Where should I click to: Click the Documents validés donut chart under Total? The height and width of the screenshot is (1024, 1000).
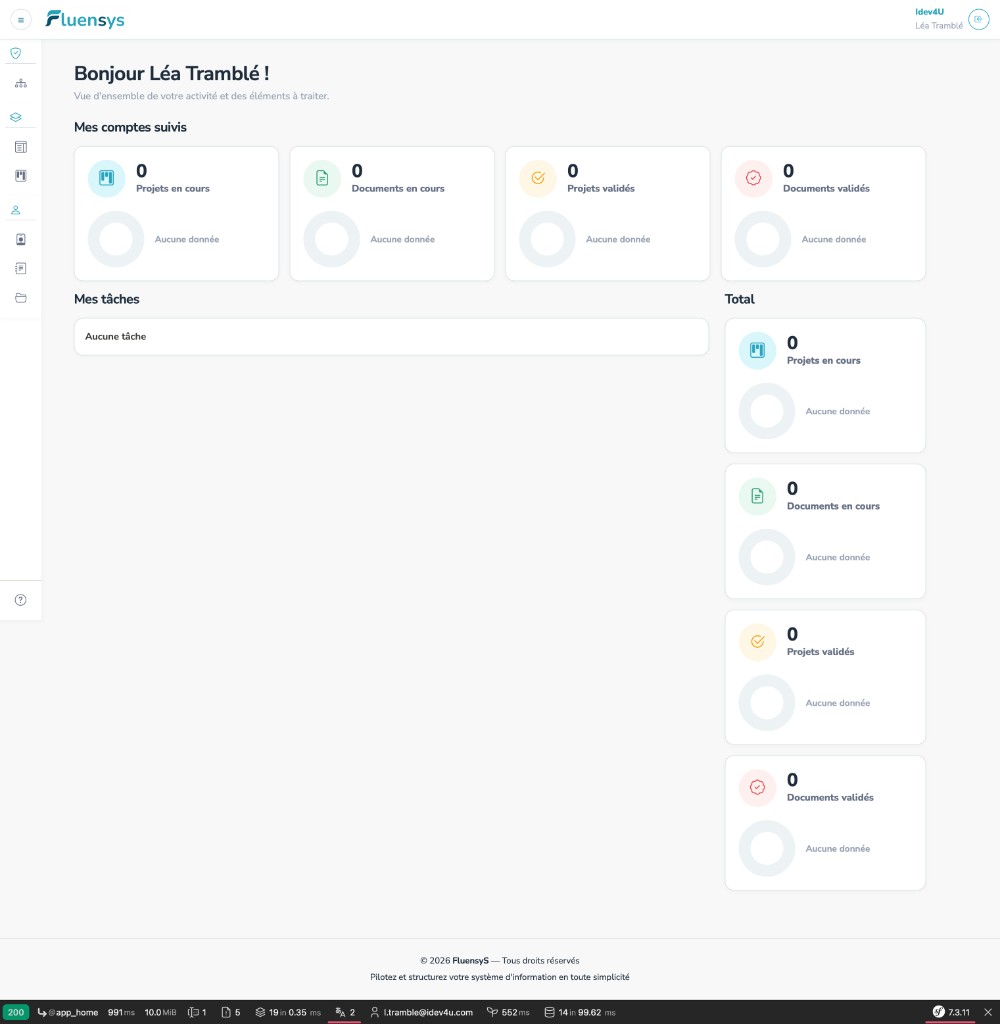tap(767, 848)
